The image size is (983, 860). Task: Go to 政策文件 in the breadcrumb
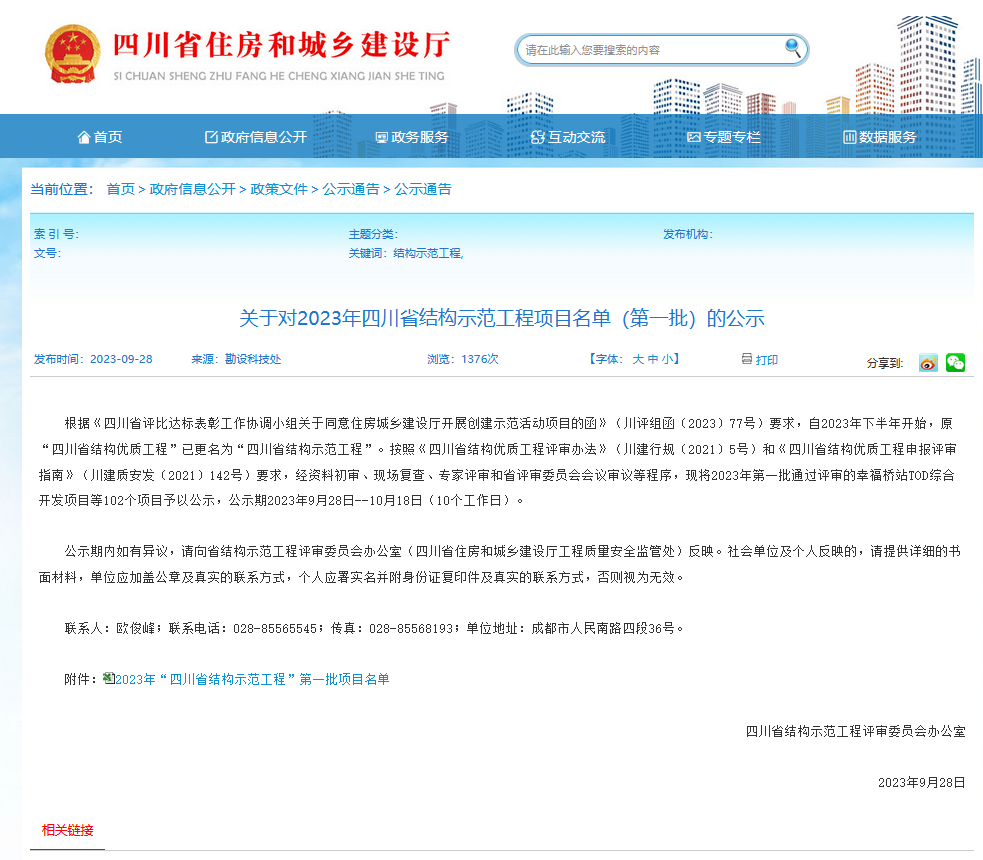tap(279, 189)
